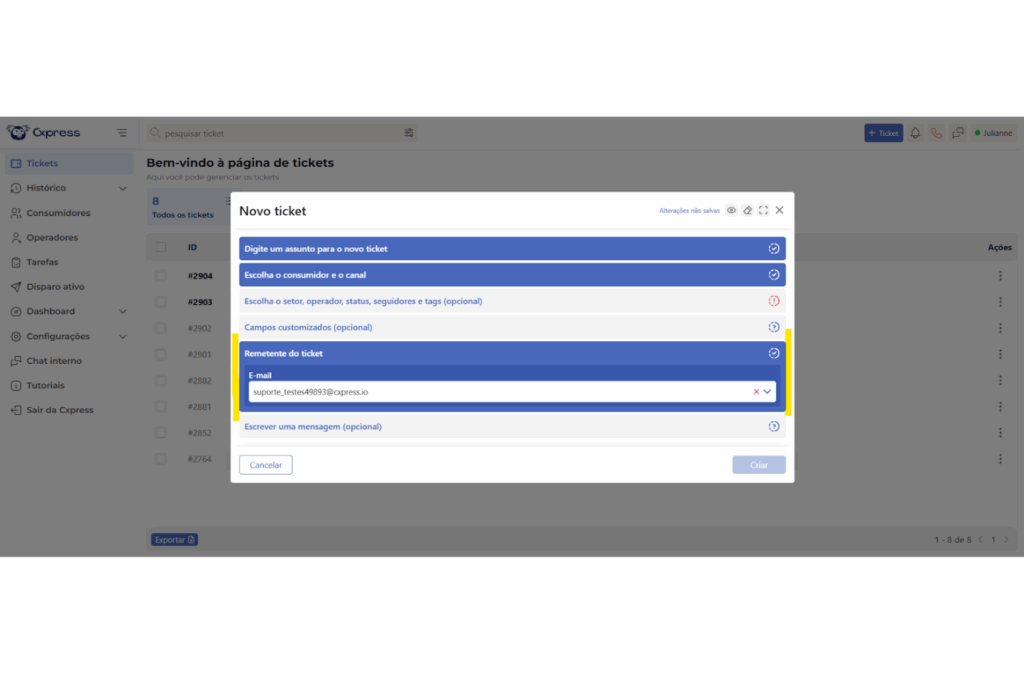
Task: Expand the Histórico sidebar submenu
Action: click(x=123, y=188)
